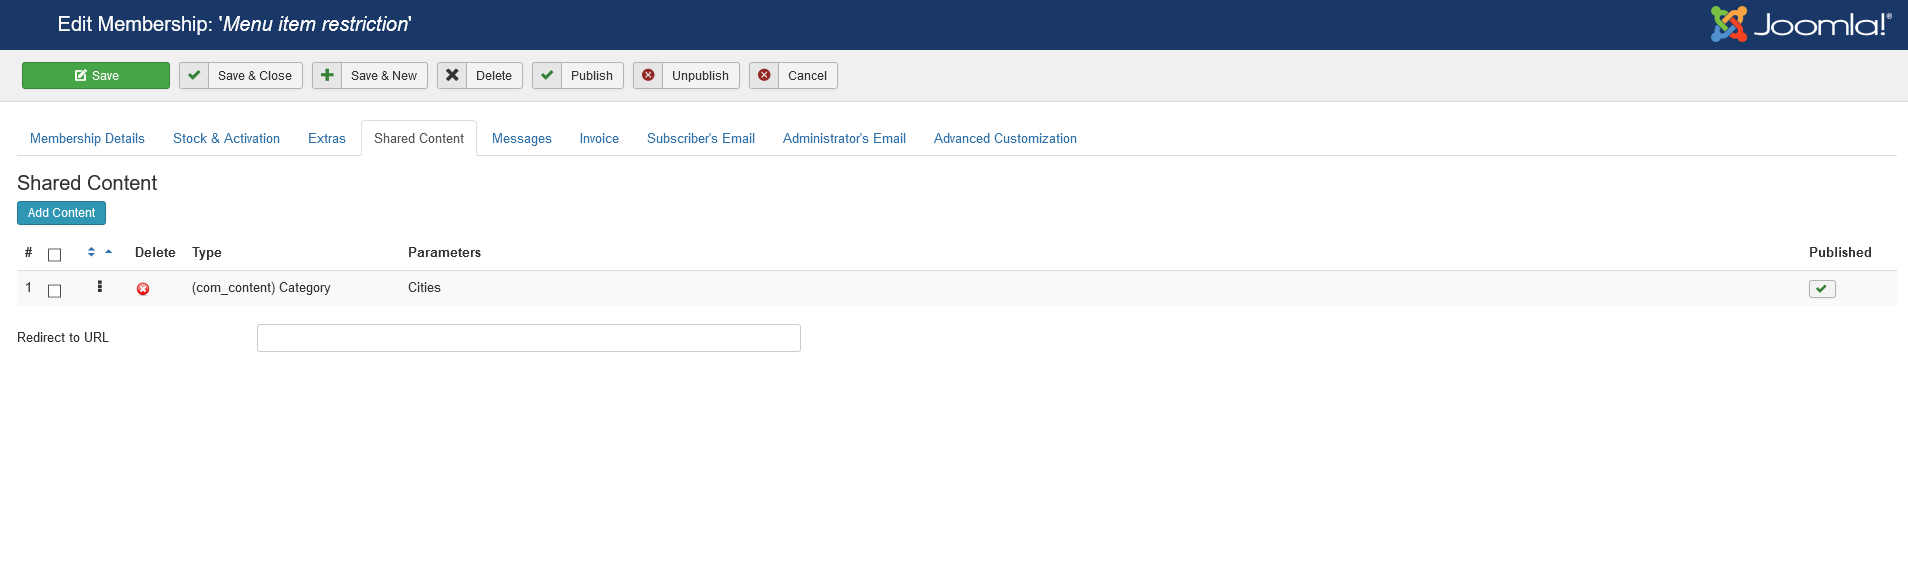
Task: Toggle published status of Cities row
Action: (1822, 289)
